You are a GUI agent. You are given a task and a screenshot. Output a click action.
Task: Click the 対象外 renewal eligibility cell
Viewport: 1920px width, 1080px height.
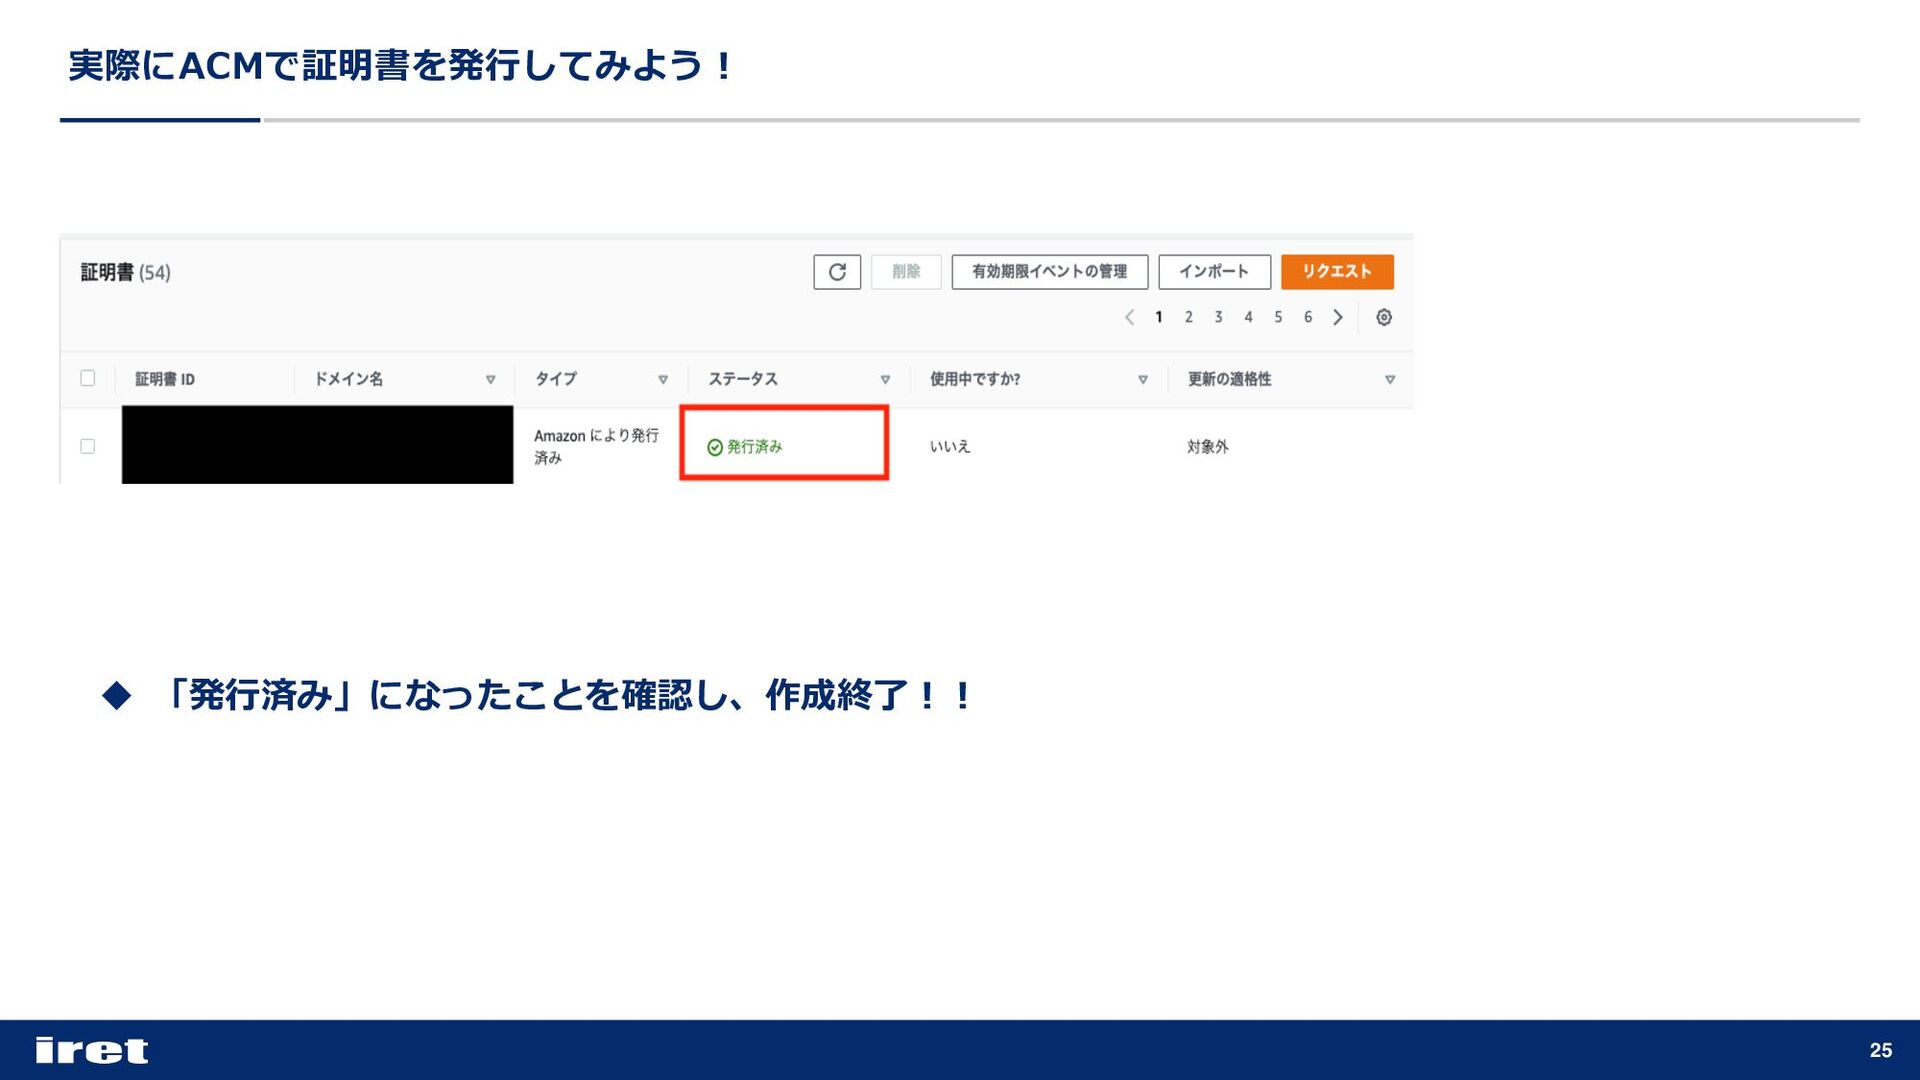[1208, 447]
